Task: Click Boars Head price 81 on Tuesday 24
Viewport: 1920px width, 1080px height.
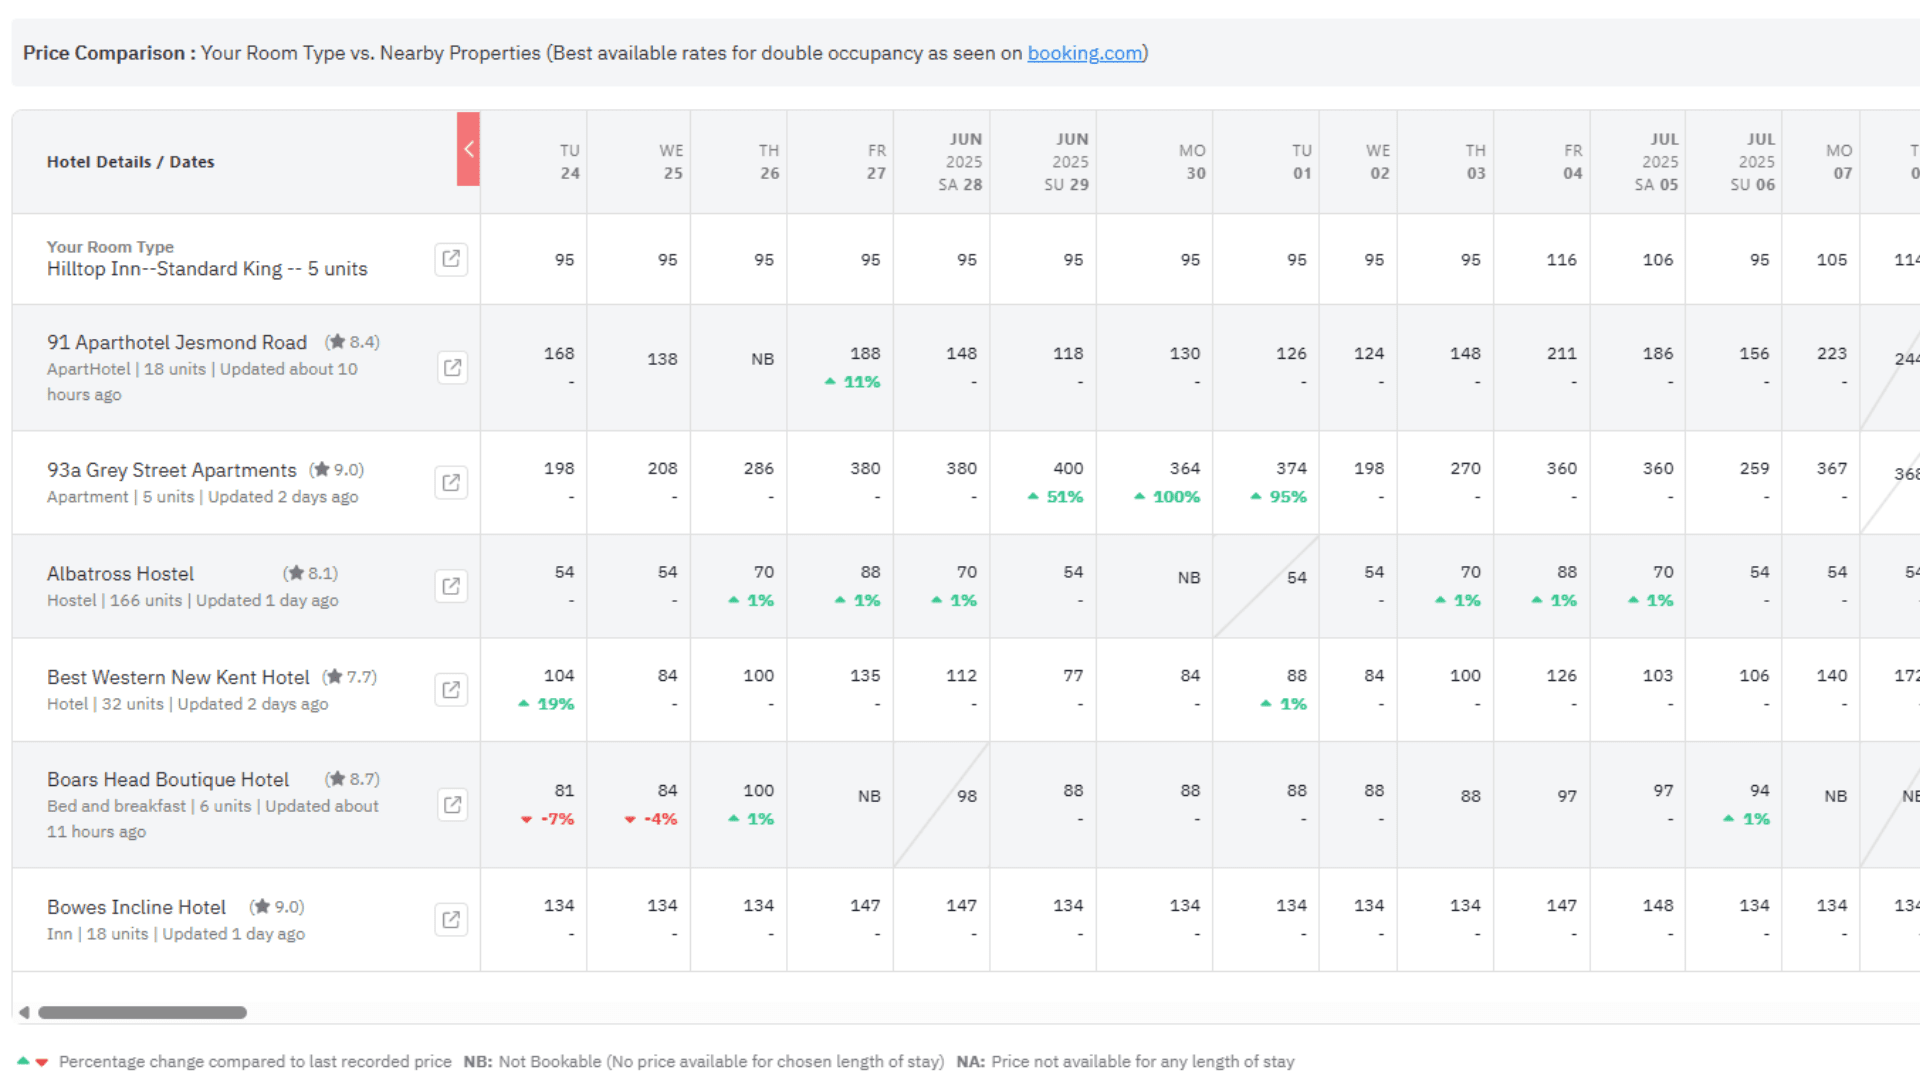Action: [x=564, y=790]
